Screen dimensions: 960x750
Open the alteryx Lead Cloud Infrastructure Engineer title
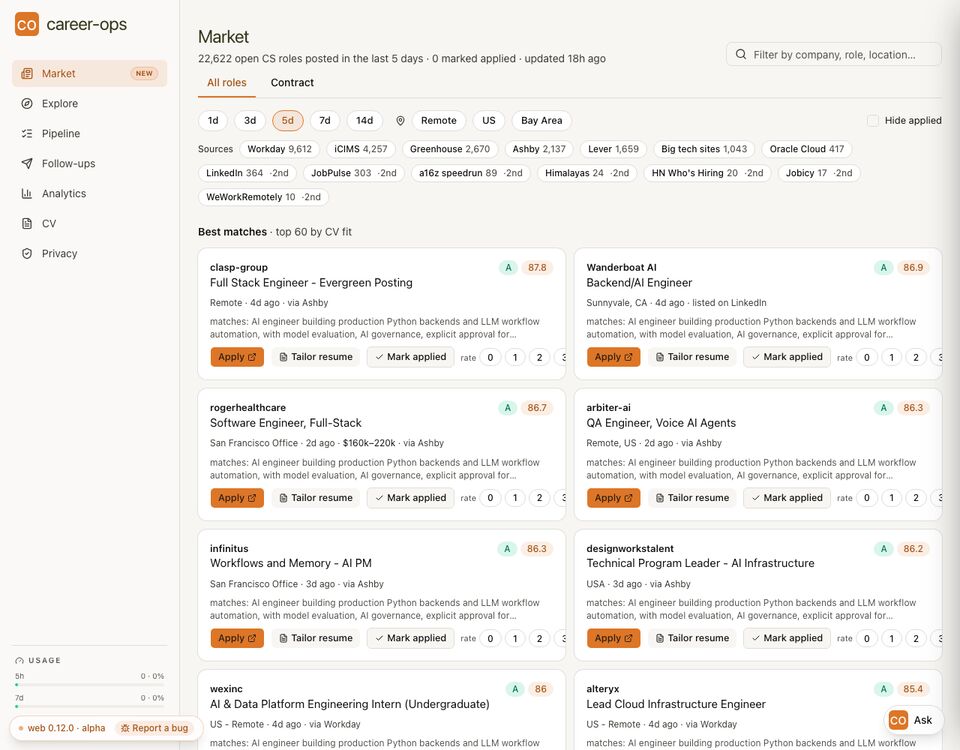point(676,704)
